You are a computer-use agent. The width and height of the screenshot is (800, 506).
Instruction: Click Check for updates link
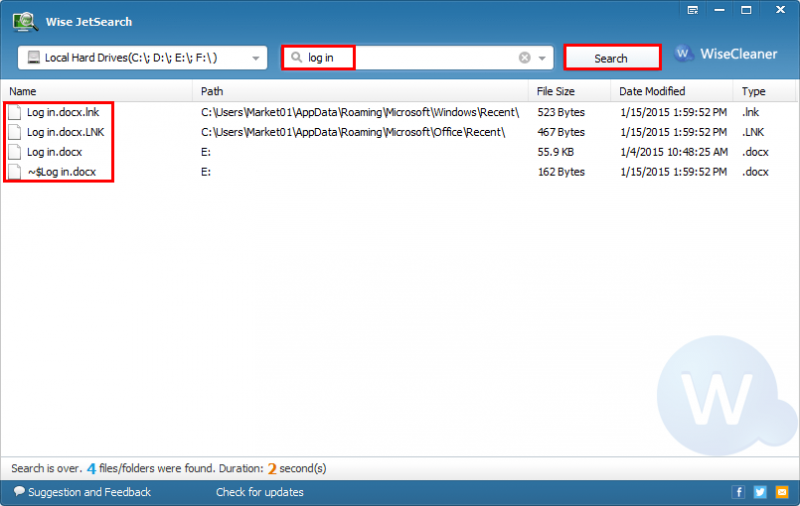pyautogui.click(x=260, y=492)
